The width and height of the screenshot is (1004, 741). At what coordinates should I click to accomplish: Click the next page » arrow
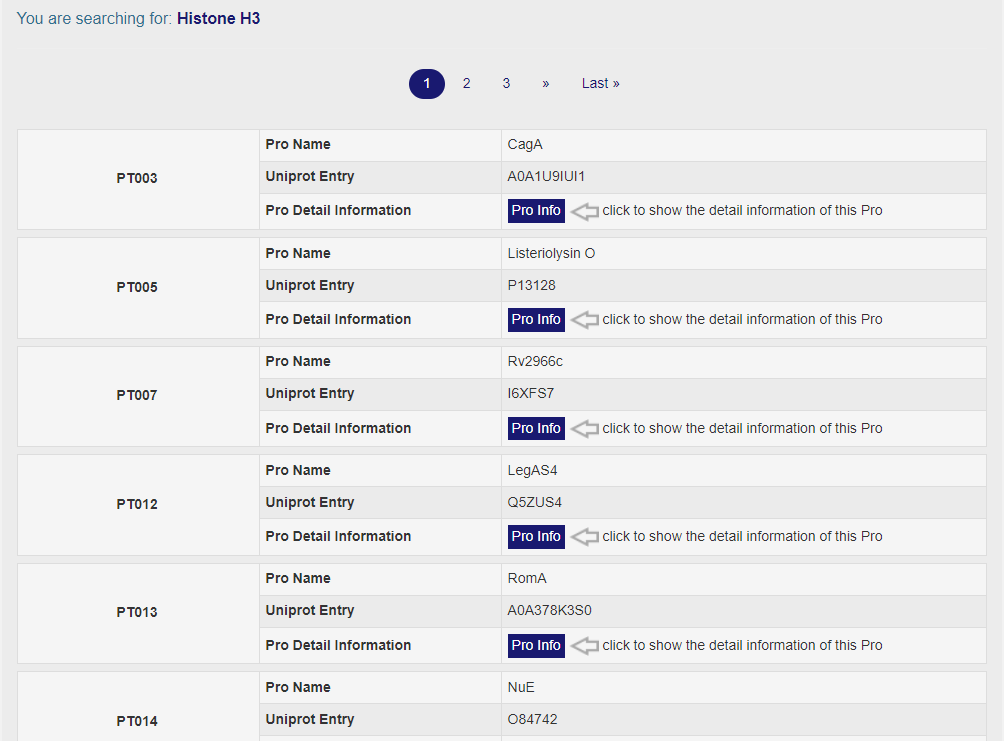pos(546,84)
